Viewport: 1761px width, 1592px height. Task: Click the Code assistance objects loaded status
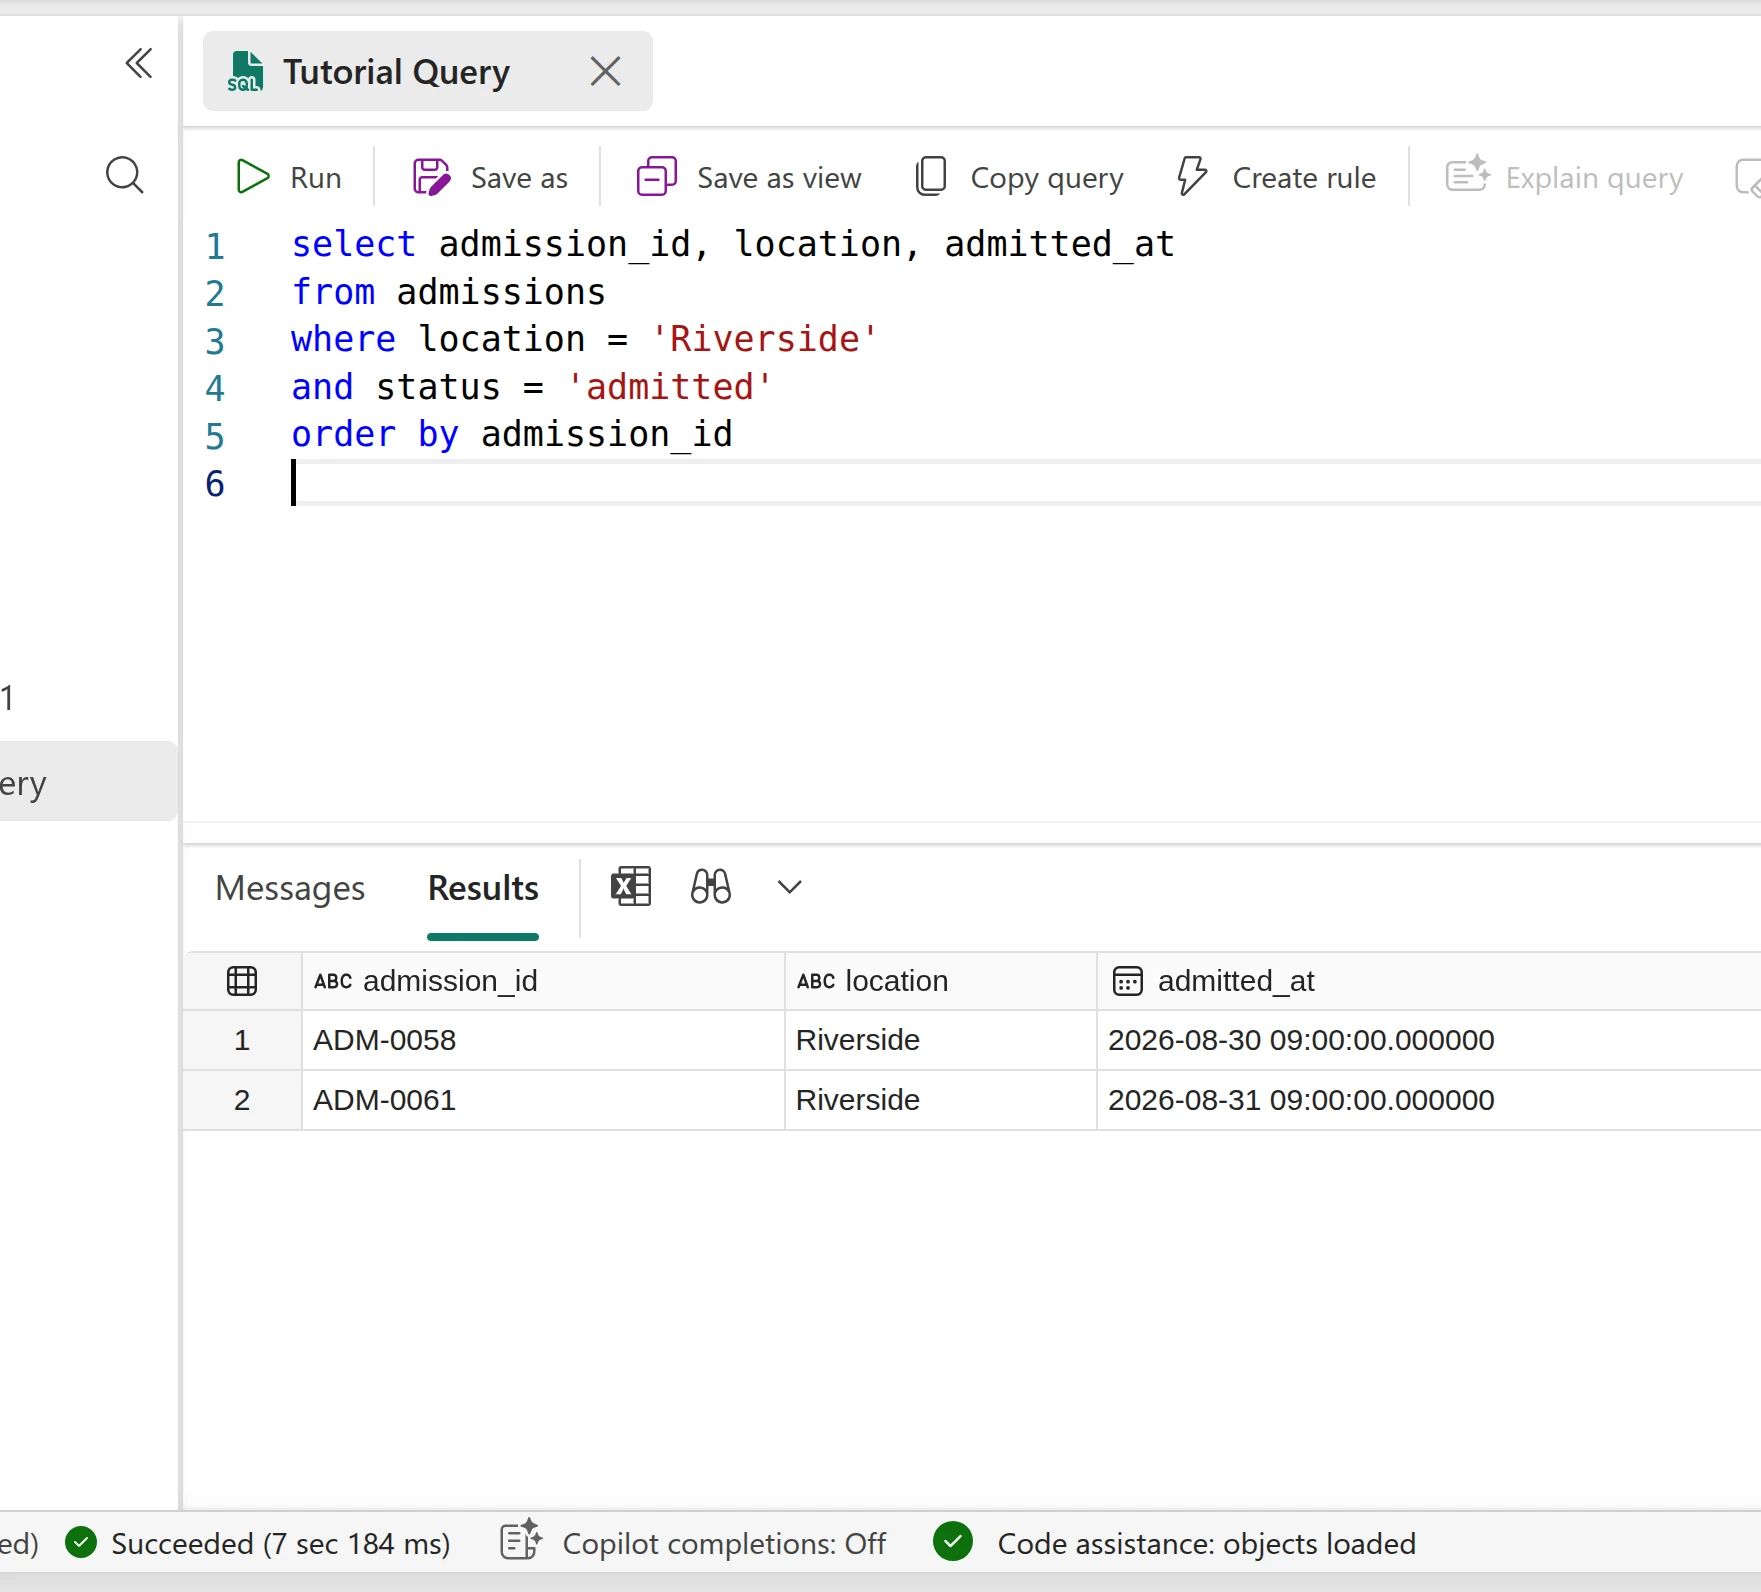tap(1174, 1543)
